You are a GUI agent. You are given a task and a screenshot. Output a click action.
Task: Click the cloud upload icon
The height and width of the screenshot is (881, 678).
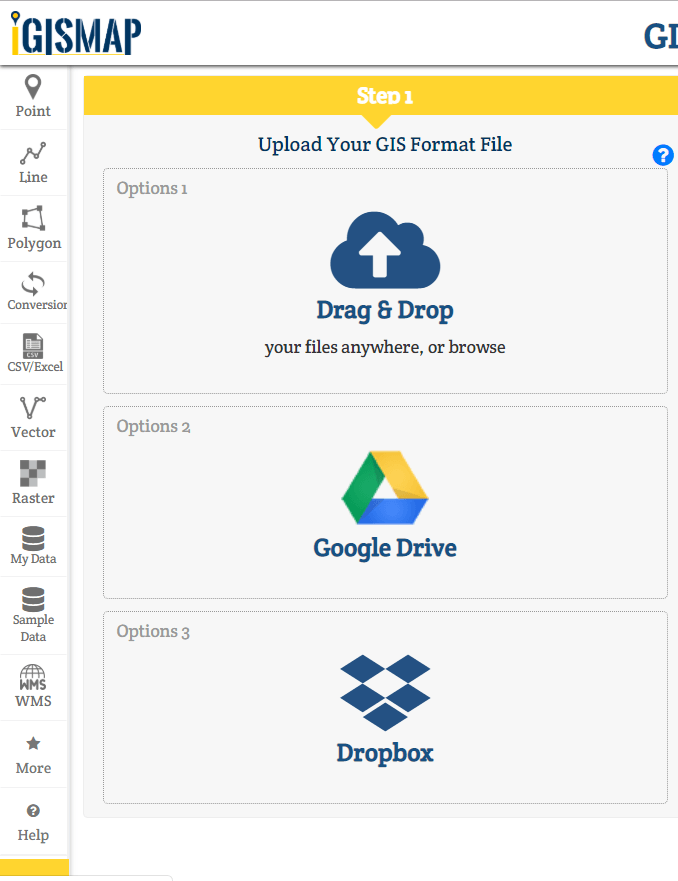[385, 250]
